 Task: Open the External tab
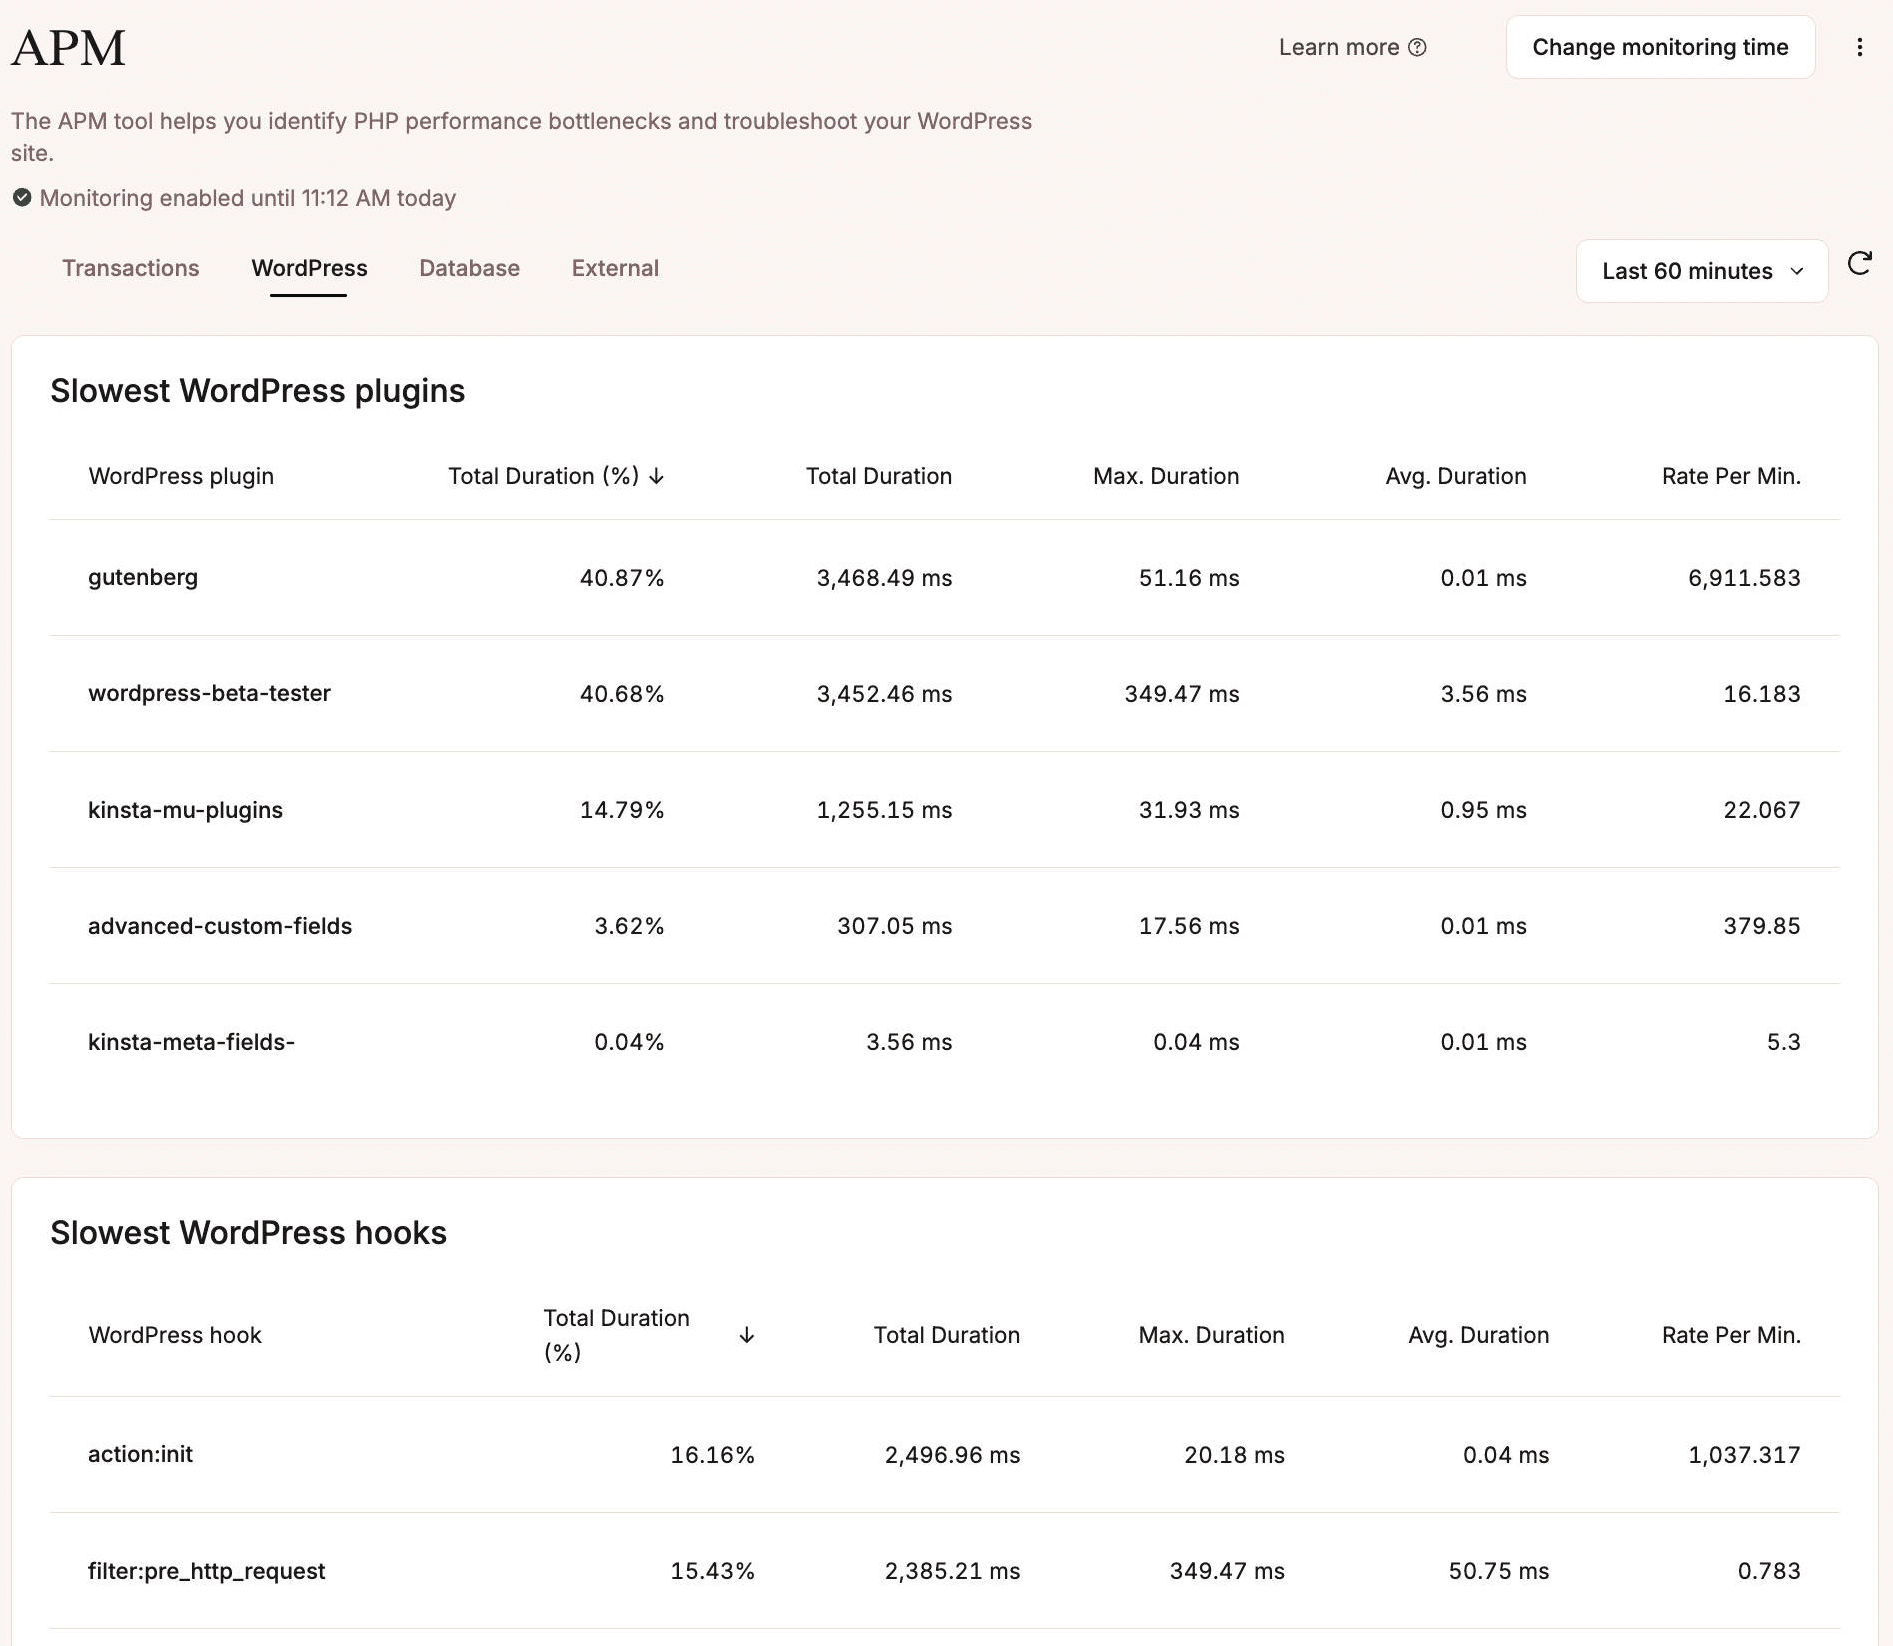pos(614,268)
